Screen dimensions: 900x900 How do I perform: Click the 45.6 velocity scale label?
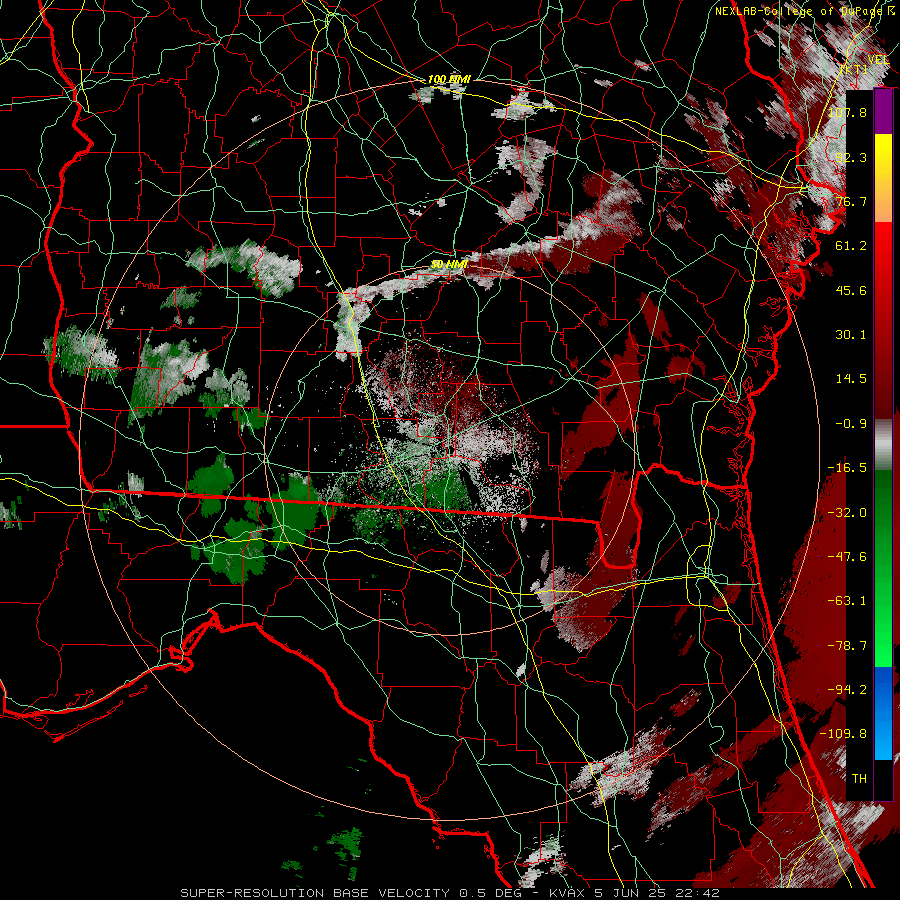click(851, 290)
